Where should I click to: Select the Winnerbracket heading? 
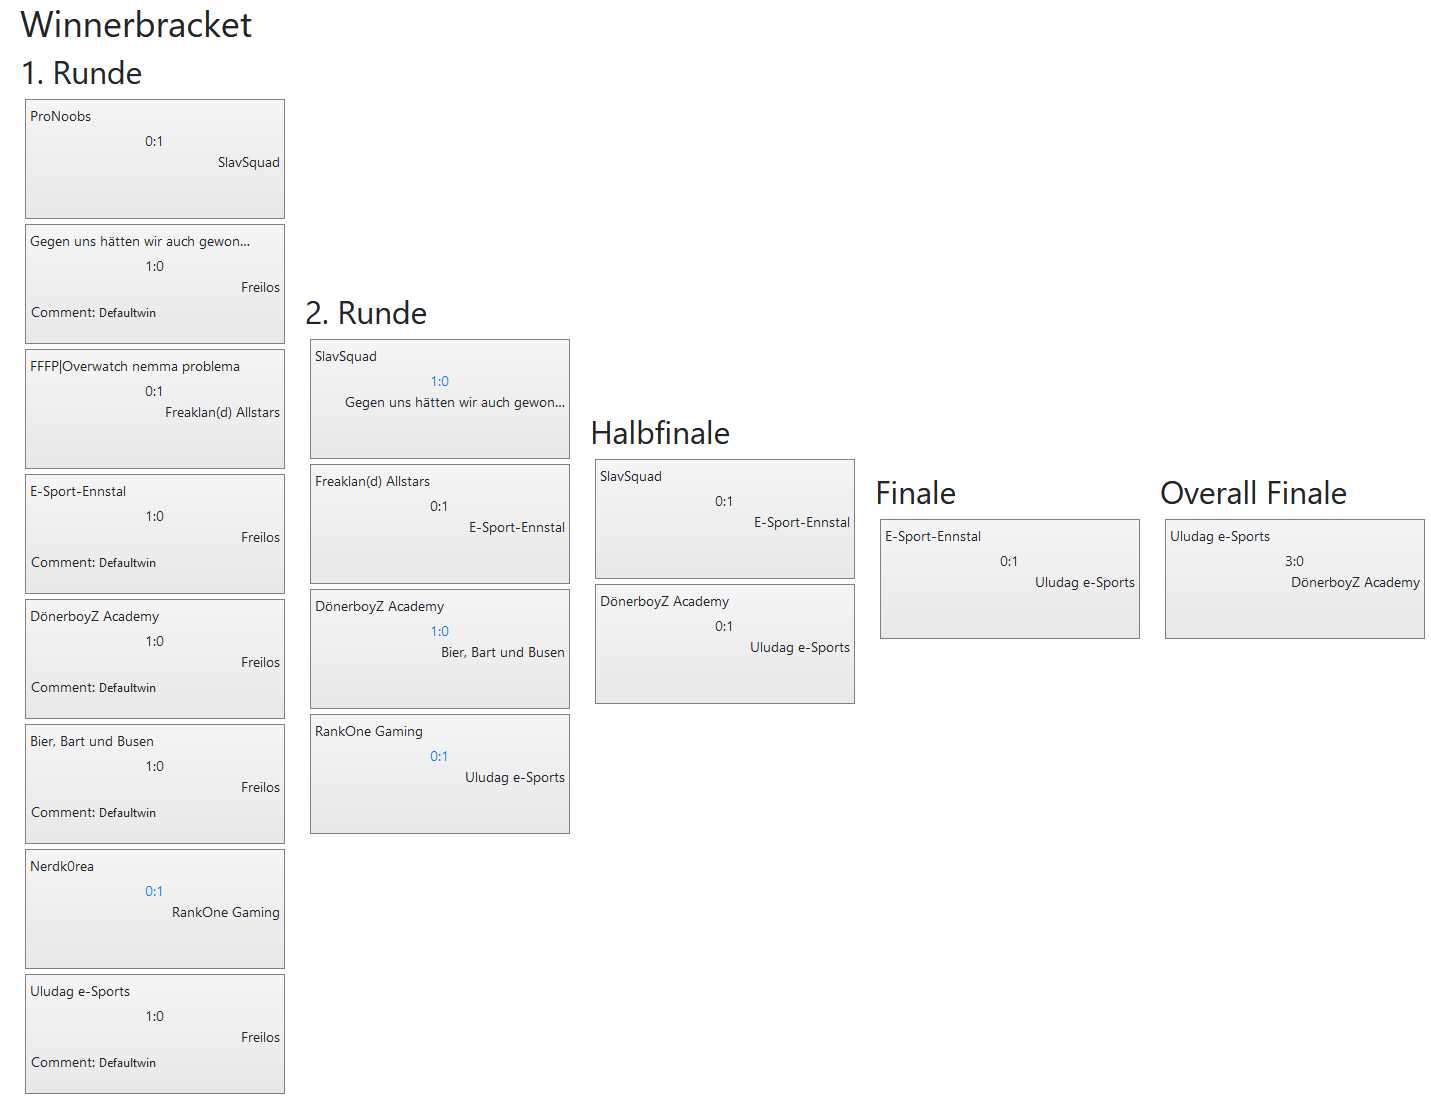(136, 25)
